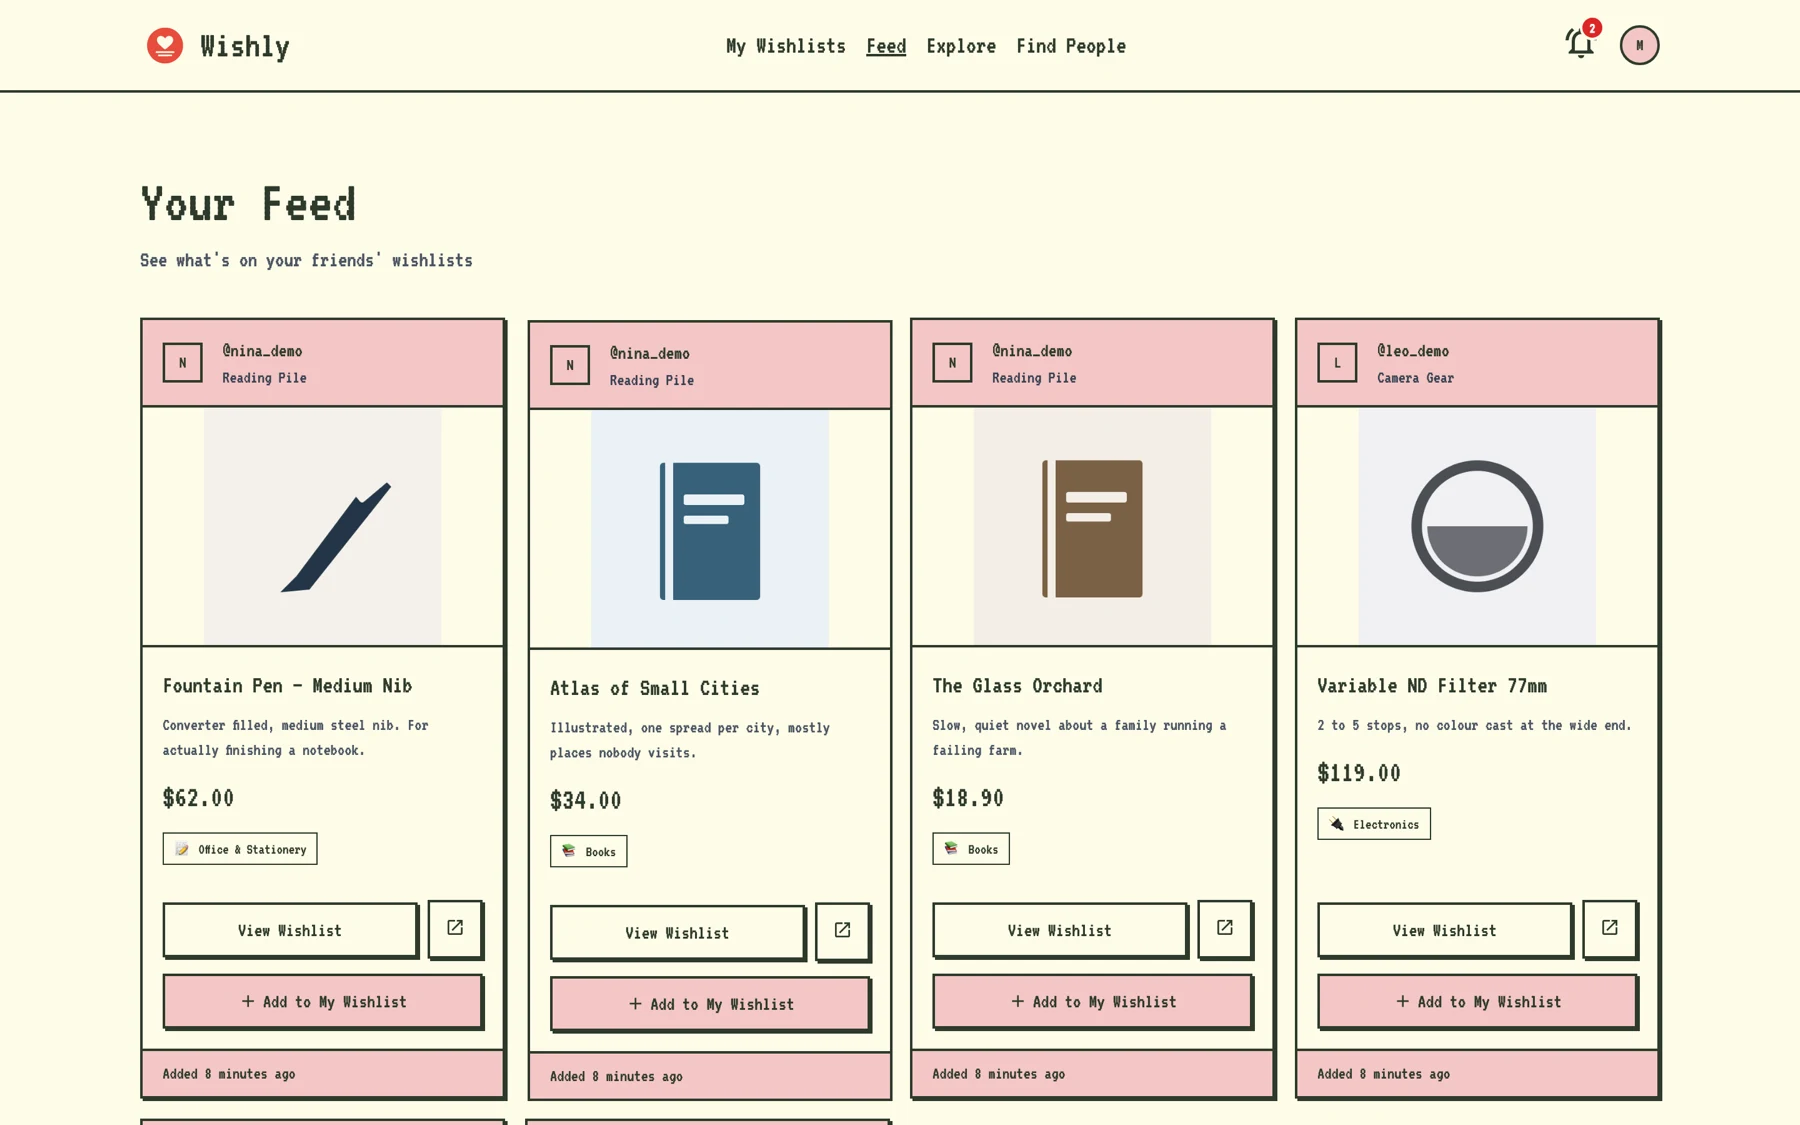Click 'Variable ND Filter 77mm' title
The width and height of the screenshot is (1800, 1125).
[x=1432, y=686]
